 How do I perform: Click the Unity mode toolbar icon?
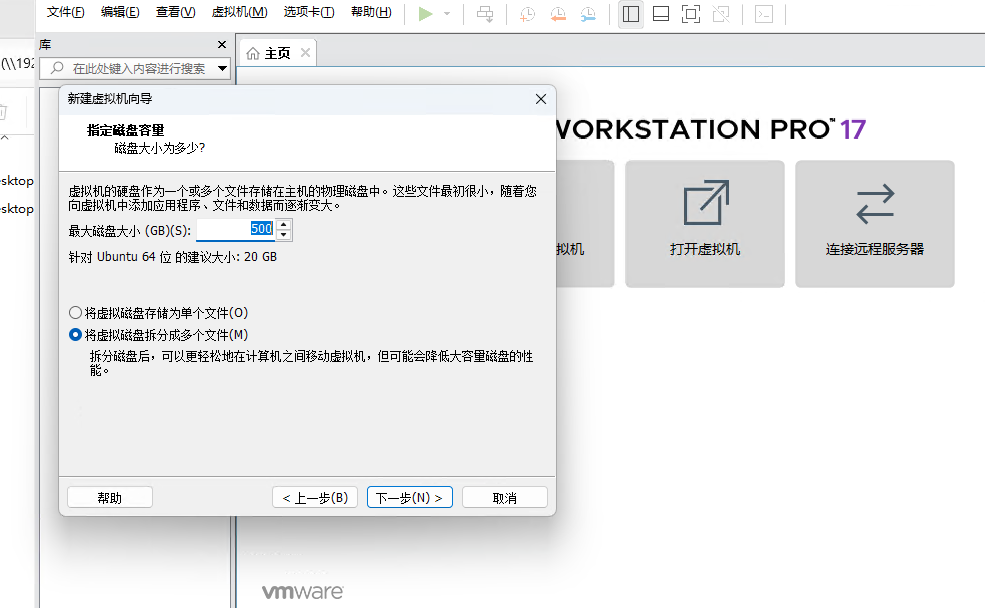(x=721, y=14)
